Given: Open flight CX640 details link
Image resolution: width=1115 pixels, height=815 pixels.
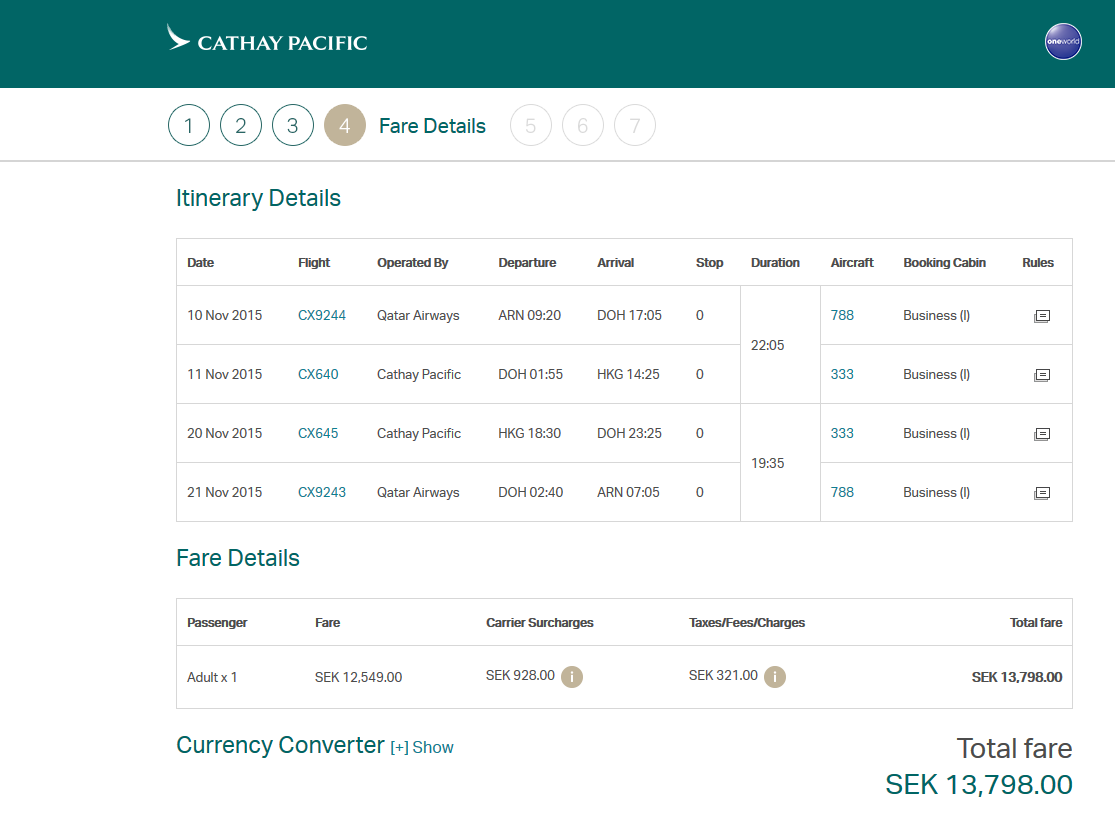Looking at the screenshot, I should pyautogui.click(x=318, y=374).
